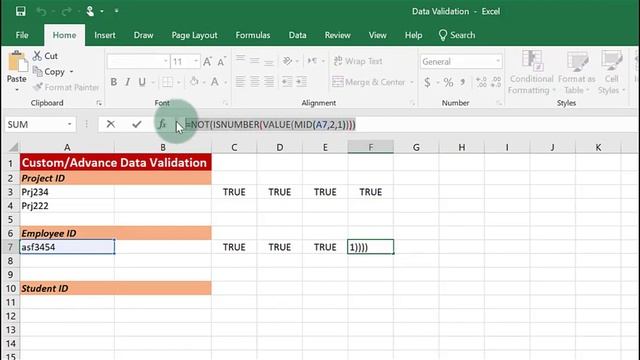Toggle Underline formatting

(x=142, y=82)
